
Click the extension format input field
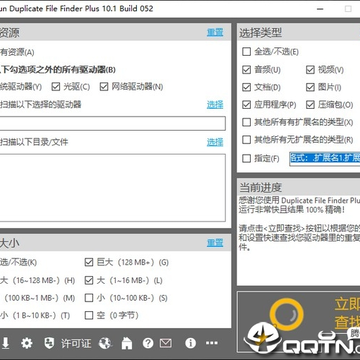tap(325, 158)
